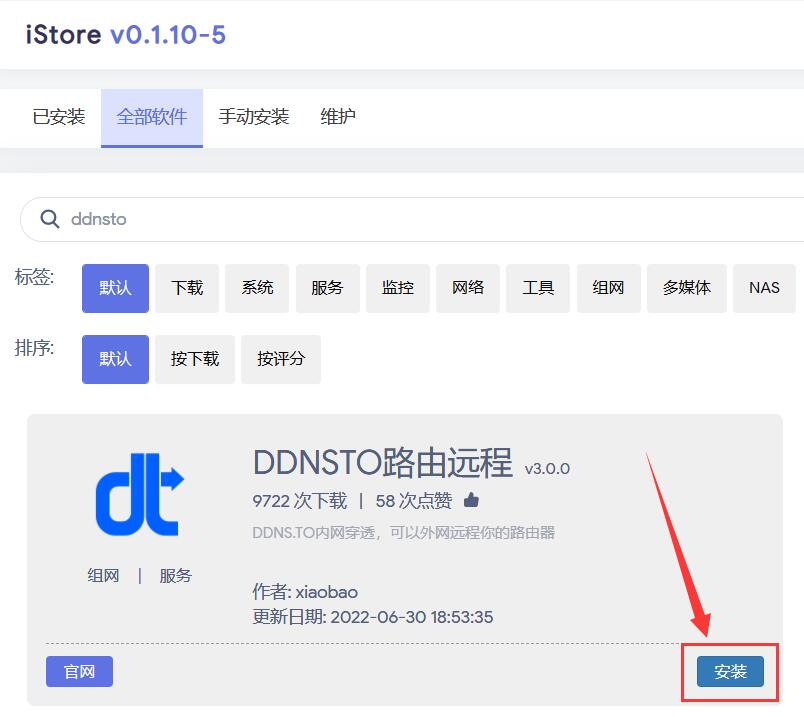The width and height of the screenshot is (804, 717).
Task: Filter by 监控 tag
Action: [x=398, y=288]
